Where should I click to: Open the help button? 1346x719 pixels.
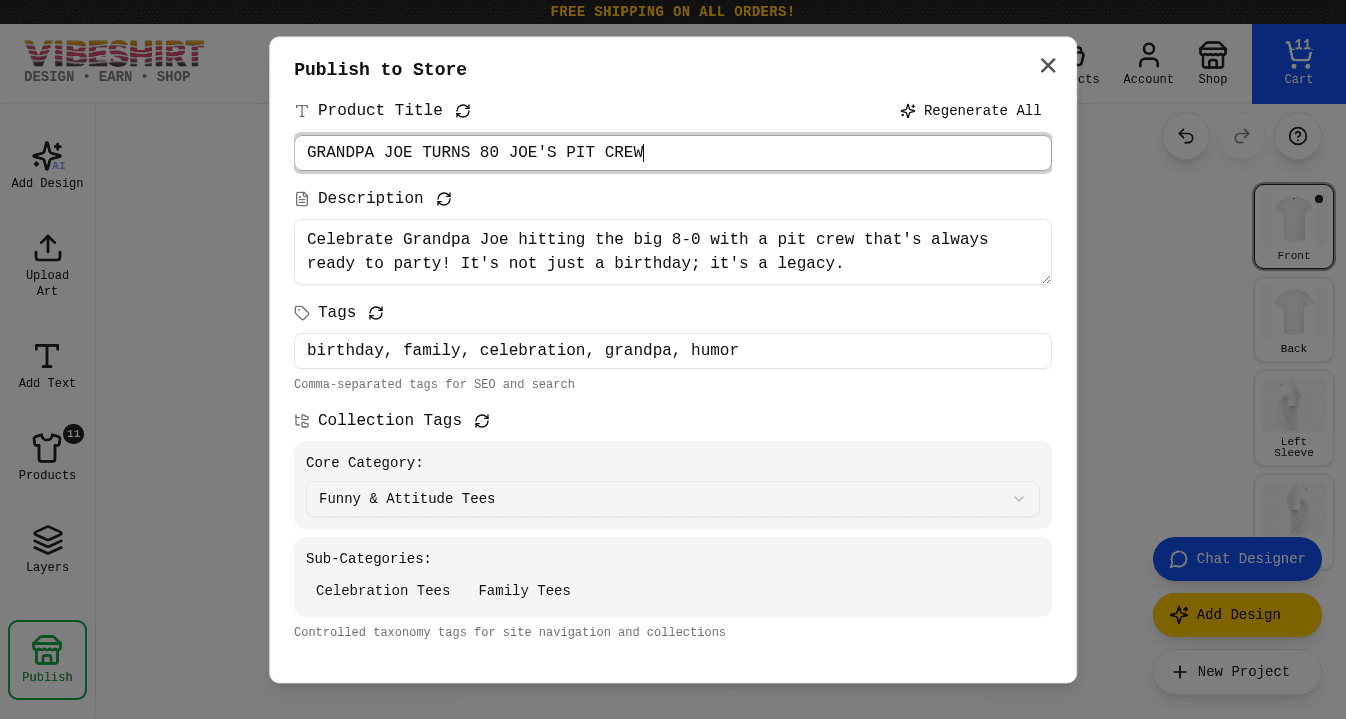tap(1298, 136)
